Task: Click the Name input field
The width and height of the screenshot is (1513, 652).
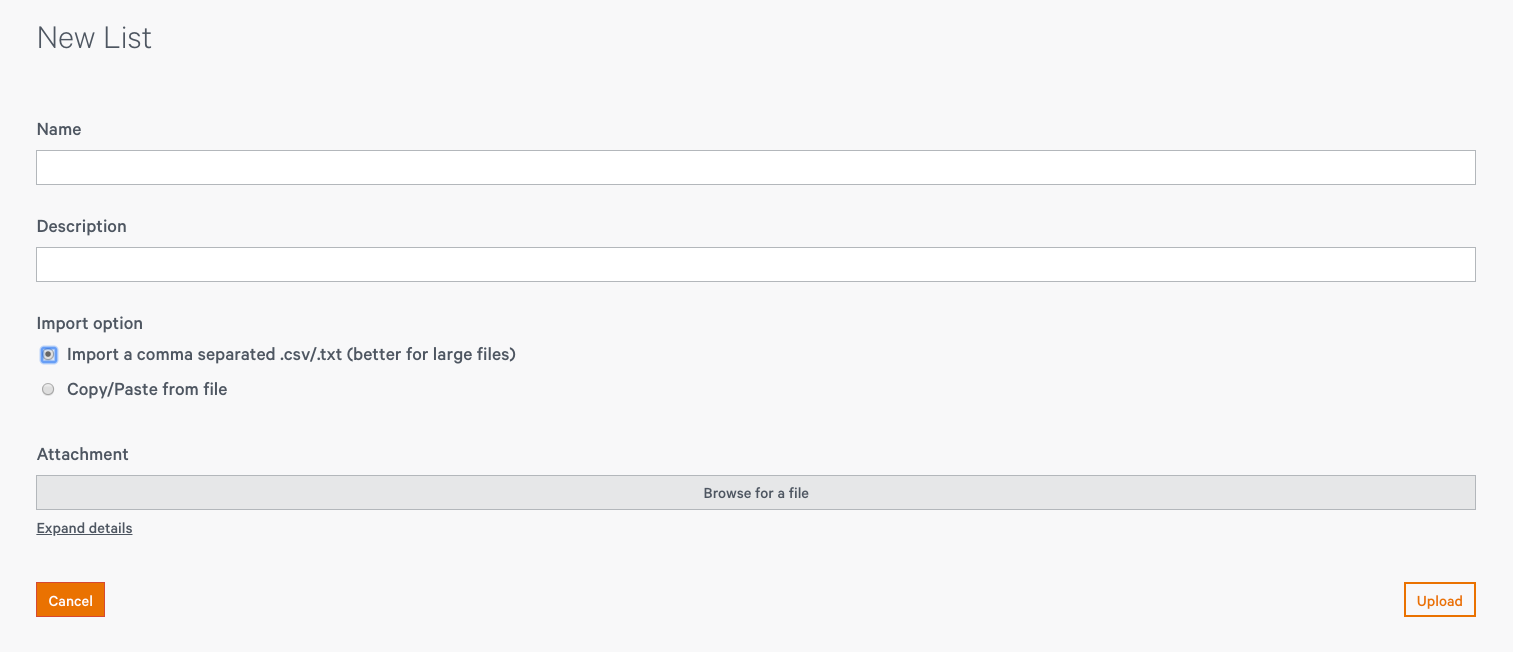Action: [x=756, y=168]
